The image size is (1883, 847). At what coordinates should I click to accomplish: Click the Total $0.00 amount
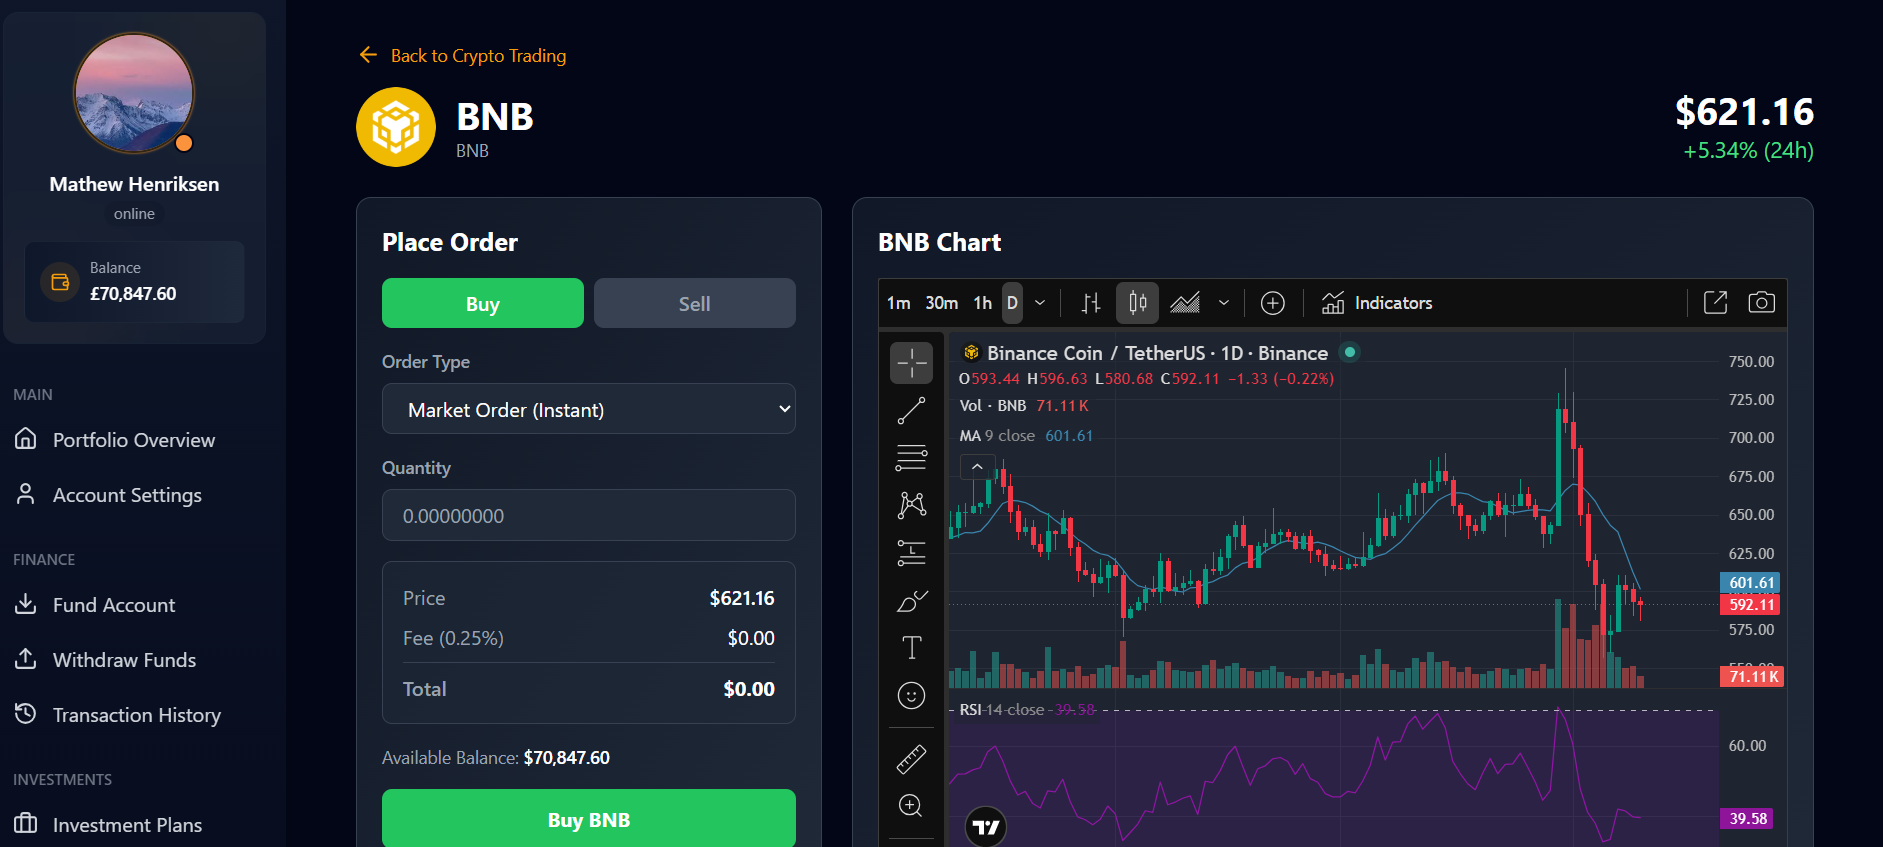(749, 689)
